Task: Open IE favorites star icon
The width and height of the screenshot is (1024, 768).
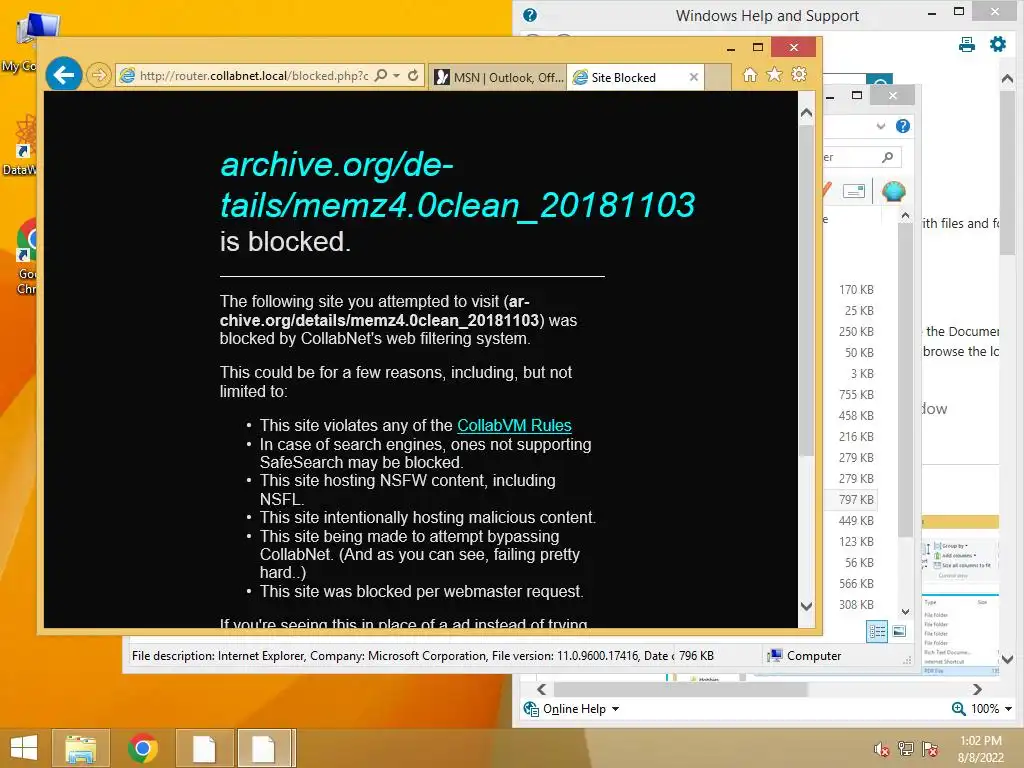Action: tap(775, 75)
